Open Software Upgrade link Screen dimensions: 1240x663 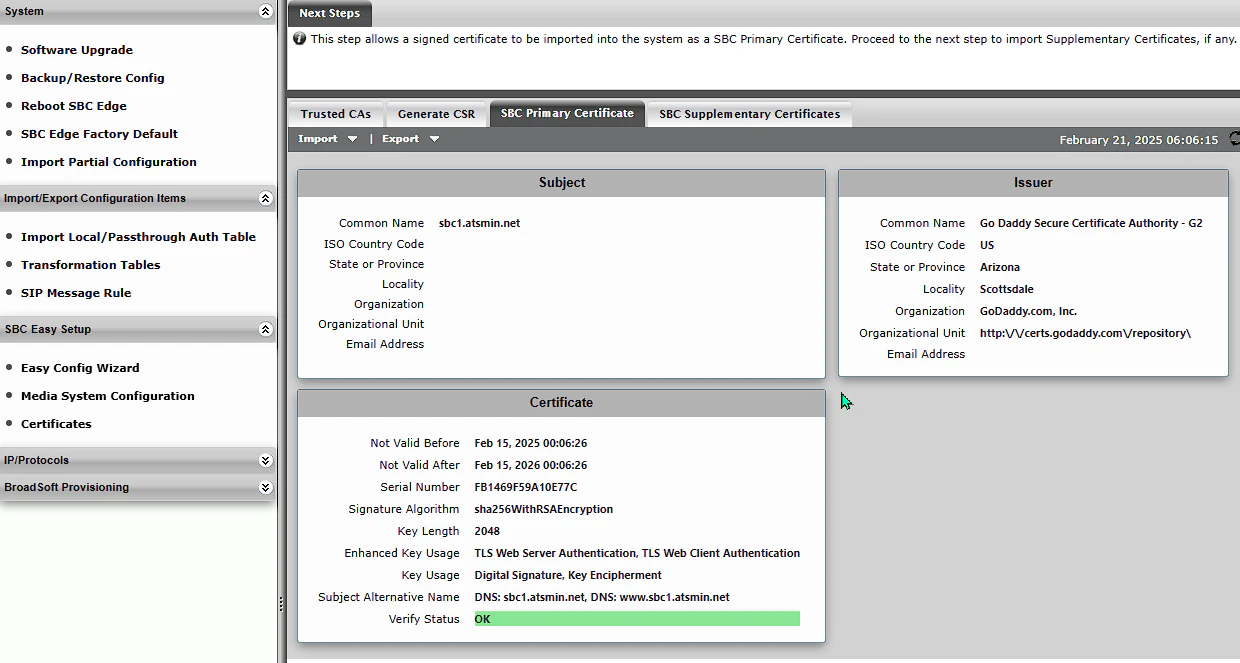pyautogui.click(x=77, y=50)
